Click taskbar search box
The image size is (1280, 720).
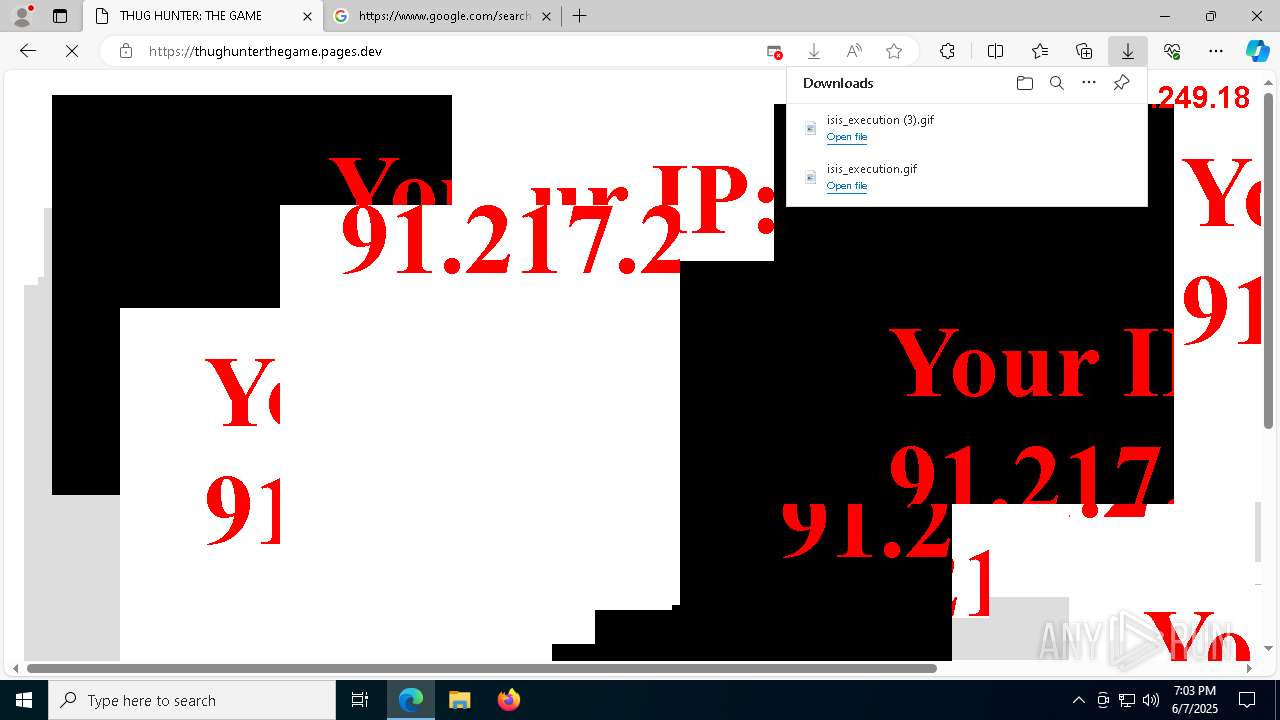click(192, 700)
